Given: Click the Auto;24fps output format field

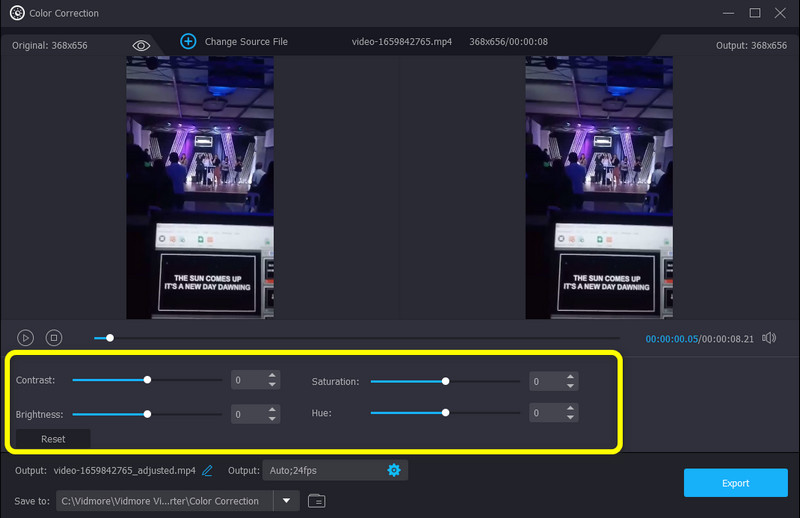Looking at the screenshot, I should (322, 470).
